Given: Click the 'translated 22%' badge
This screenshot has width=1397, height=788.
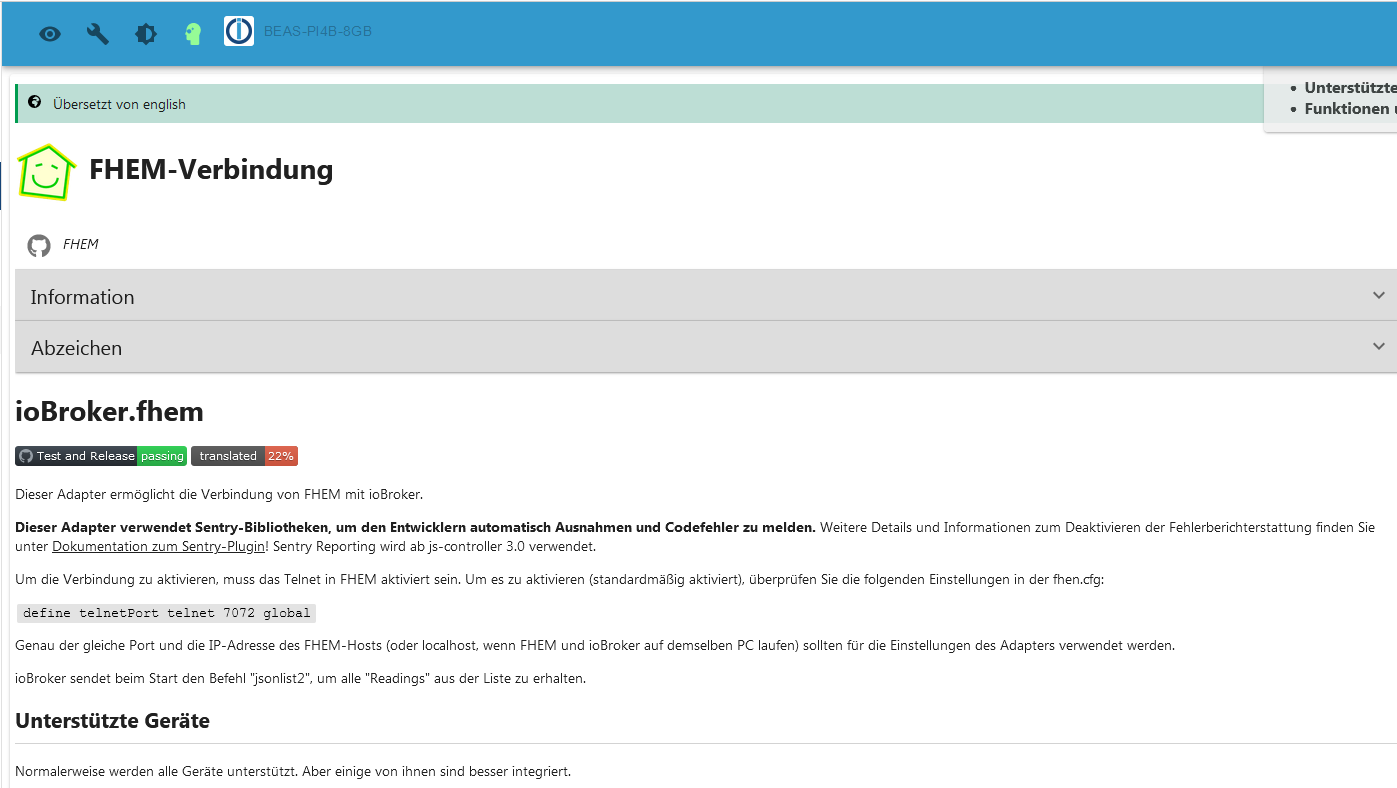Looking at the screenshot, I should 245,456.
